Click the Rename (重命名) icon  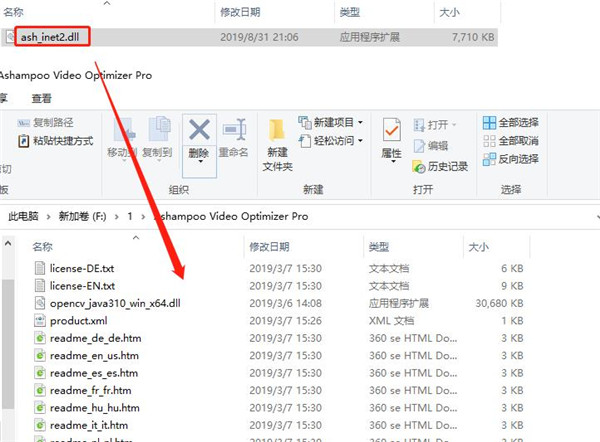tap(234, 130)
